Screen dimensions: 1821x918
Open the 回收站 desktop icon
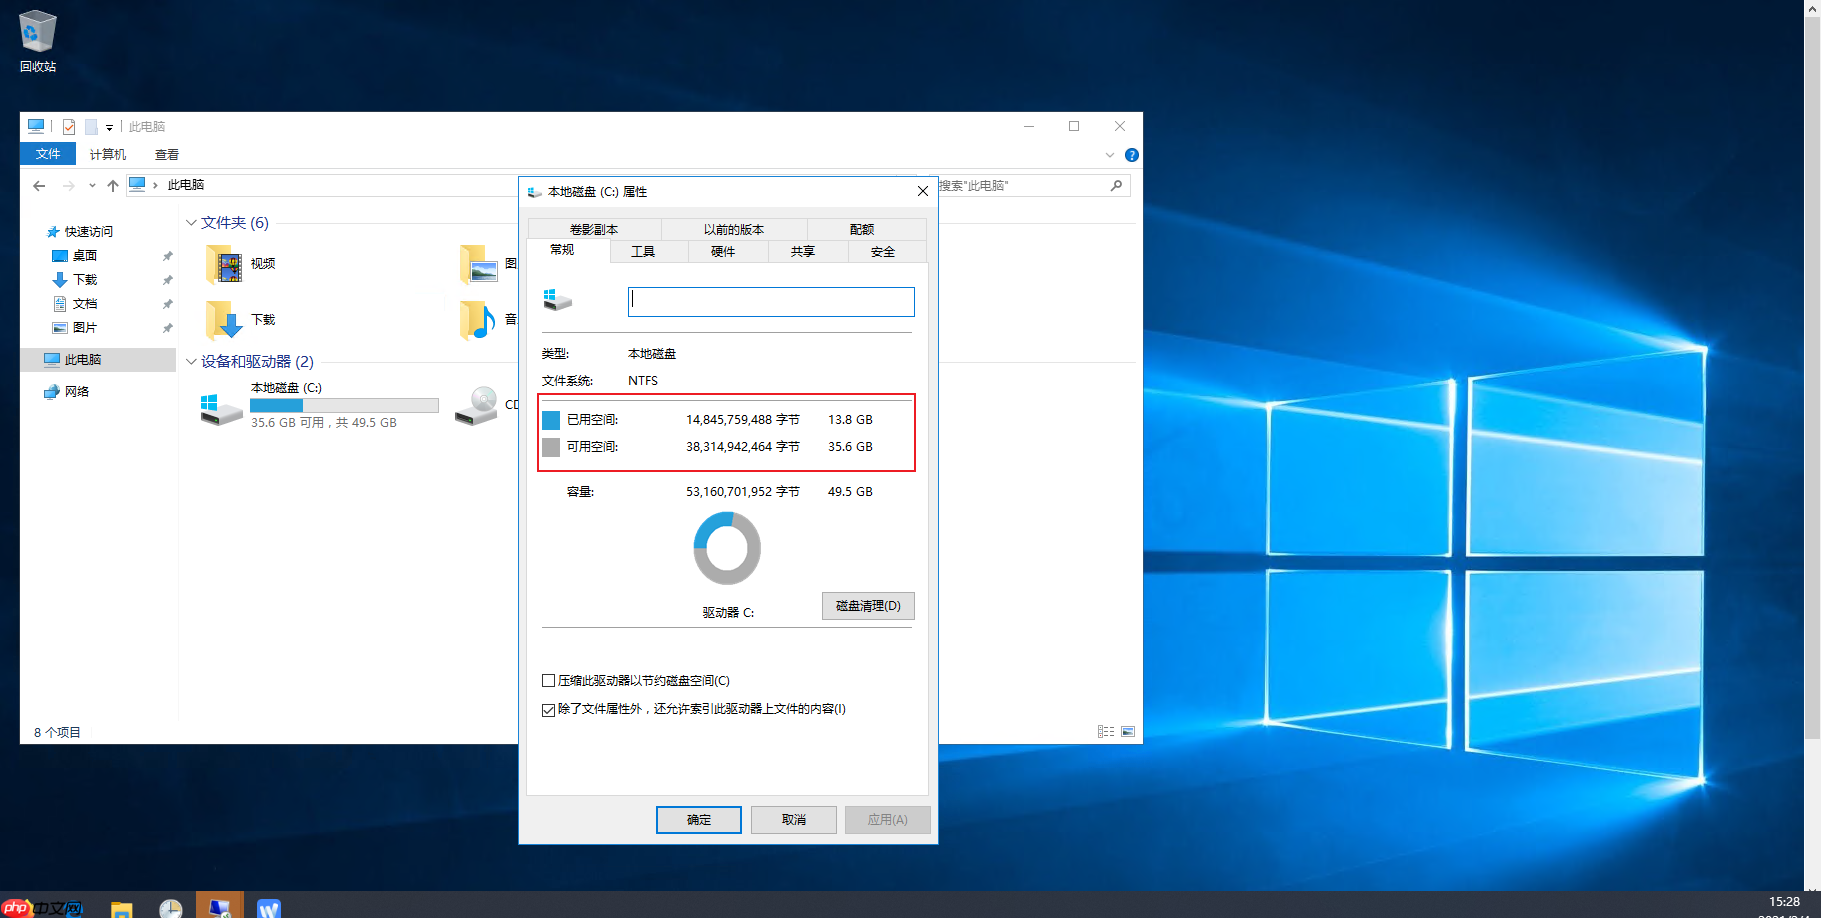37,30
